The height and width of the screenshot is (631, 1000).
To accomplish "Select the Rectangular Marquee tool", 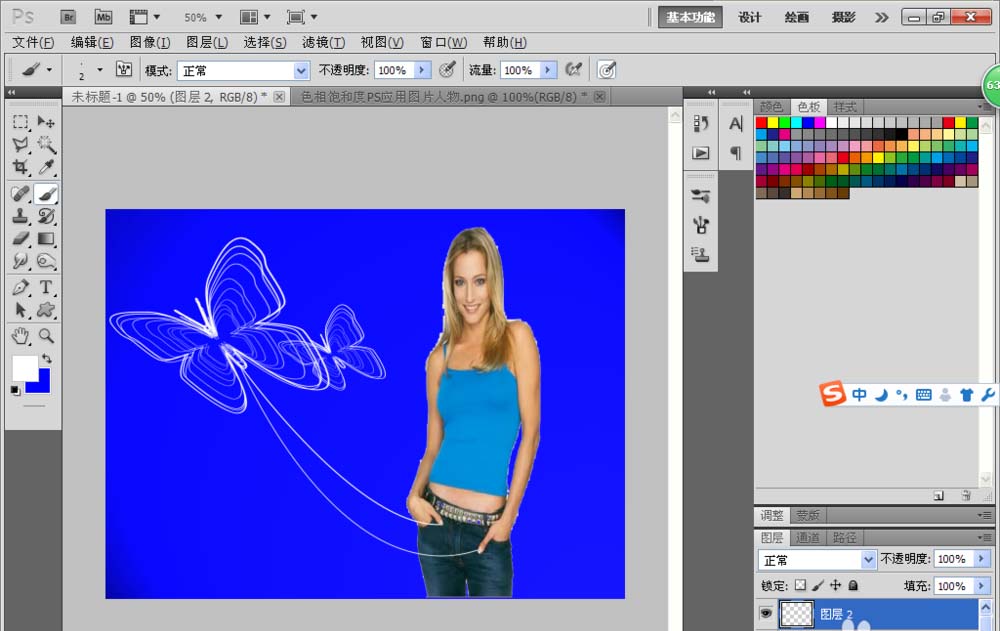I will tap(20, 122).
